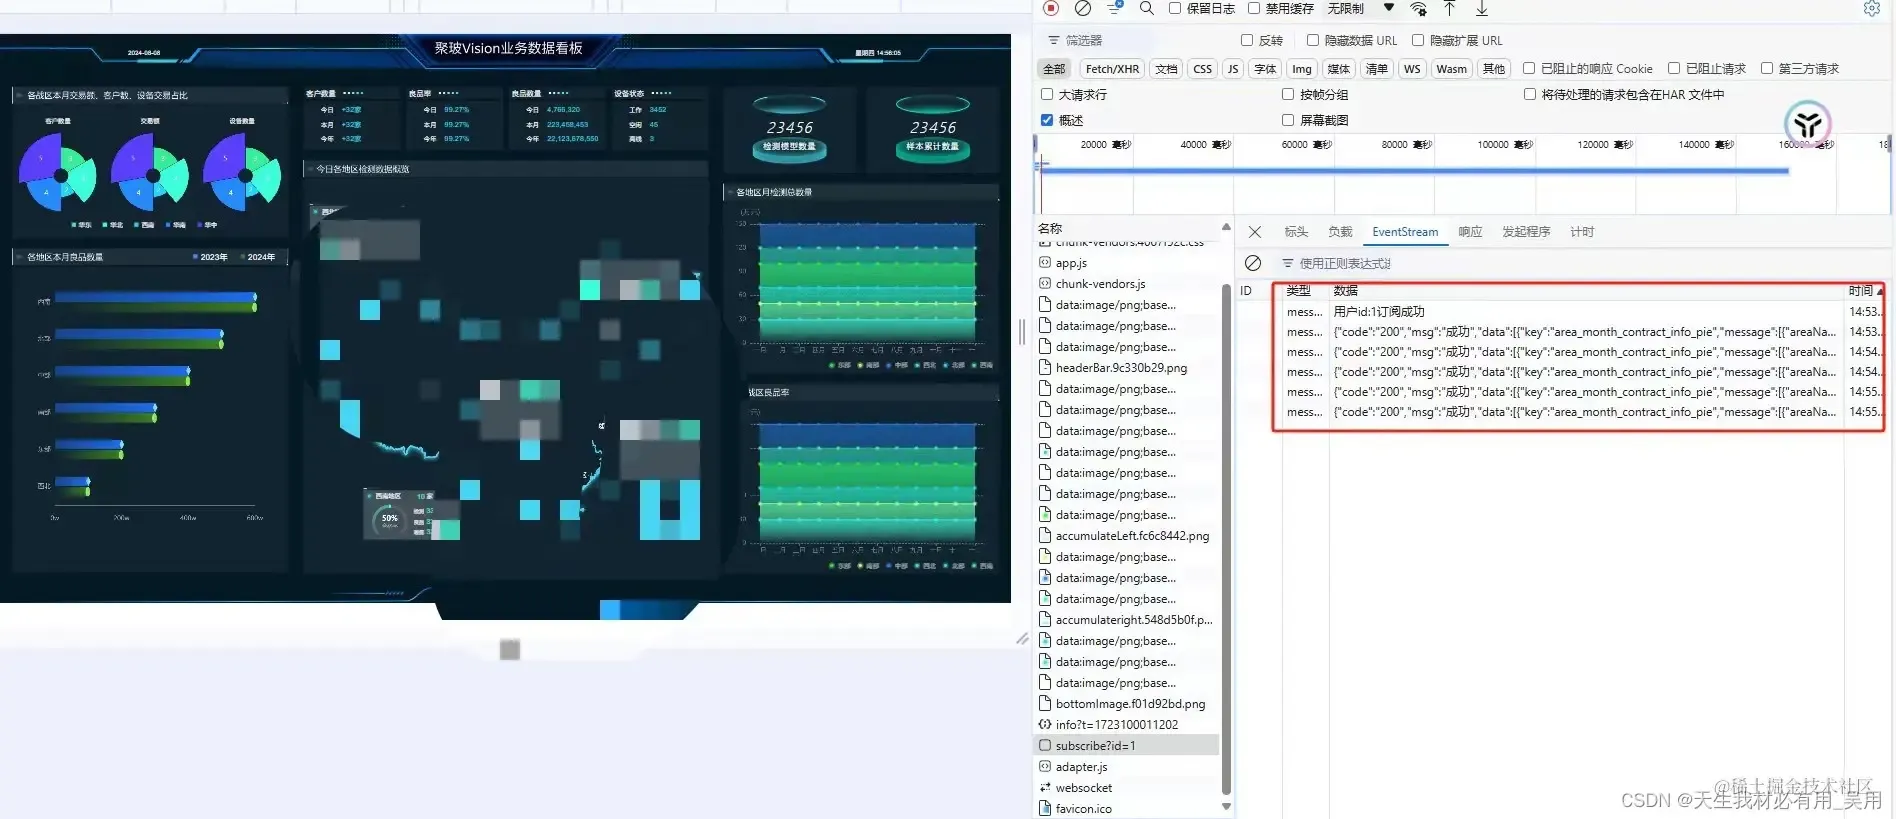Open network search with magnifier icon

coord(1147,8)
